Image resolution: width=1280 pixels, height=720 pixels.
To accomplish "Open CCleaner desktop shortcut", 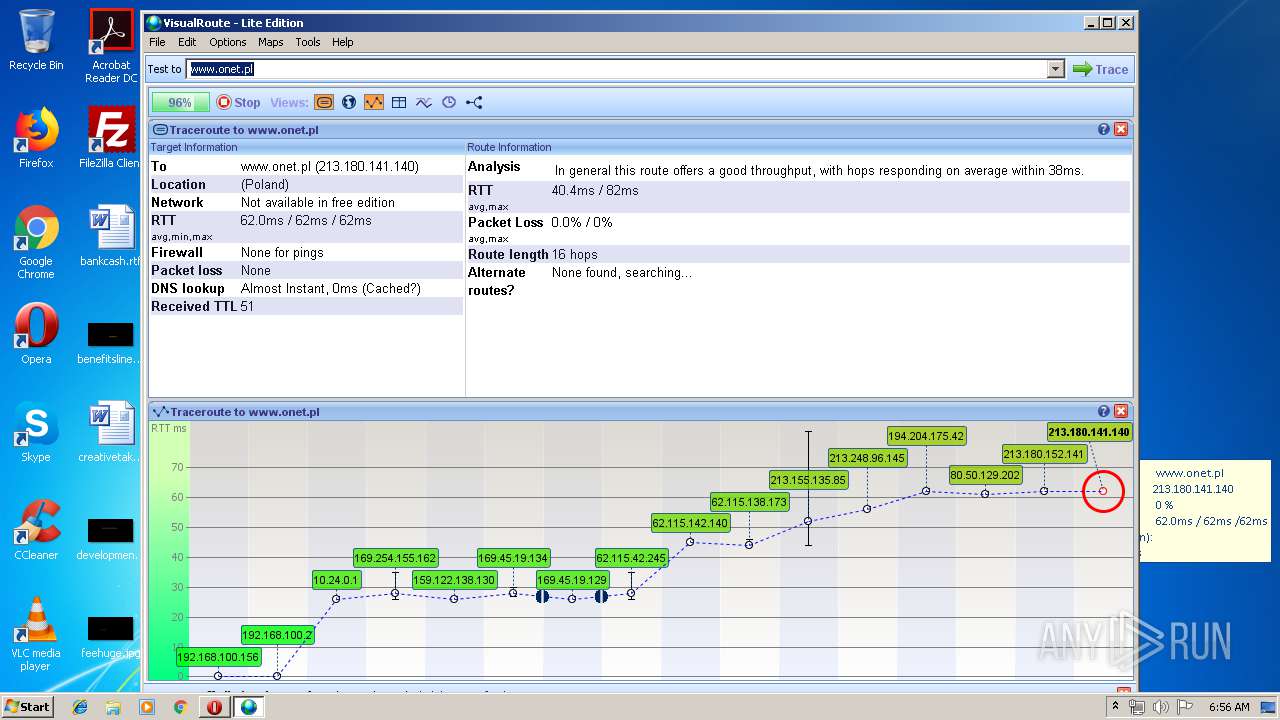I will point(36,530).
